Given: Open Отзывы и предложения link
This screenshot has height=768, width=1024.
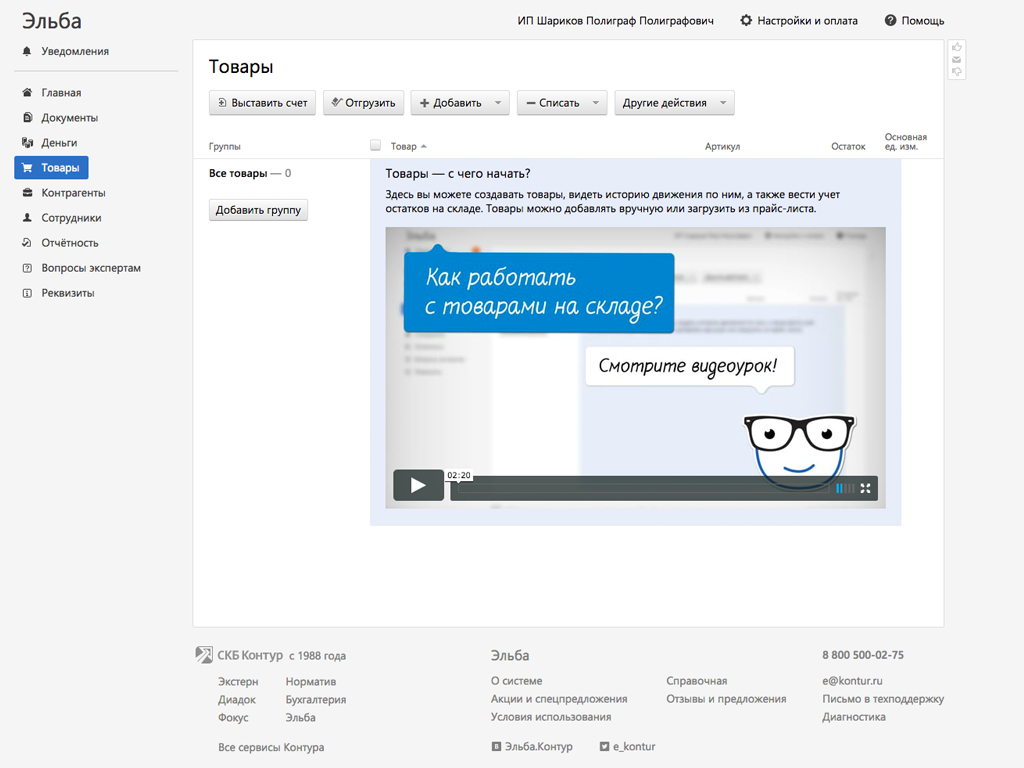Looking at the screenshot, I should (x=726, y=699).
